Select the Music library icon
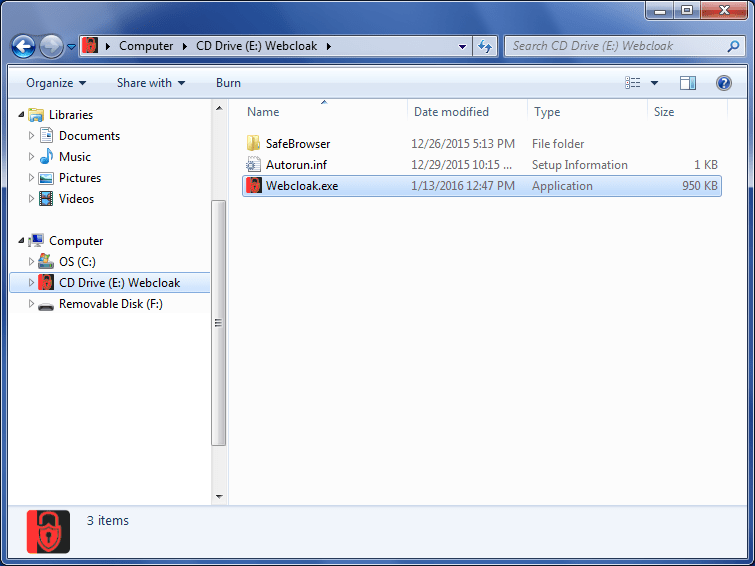 click(x=46, y=157)
